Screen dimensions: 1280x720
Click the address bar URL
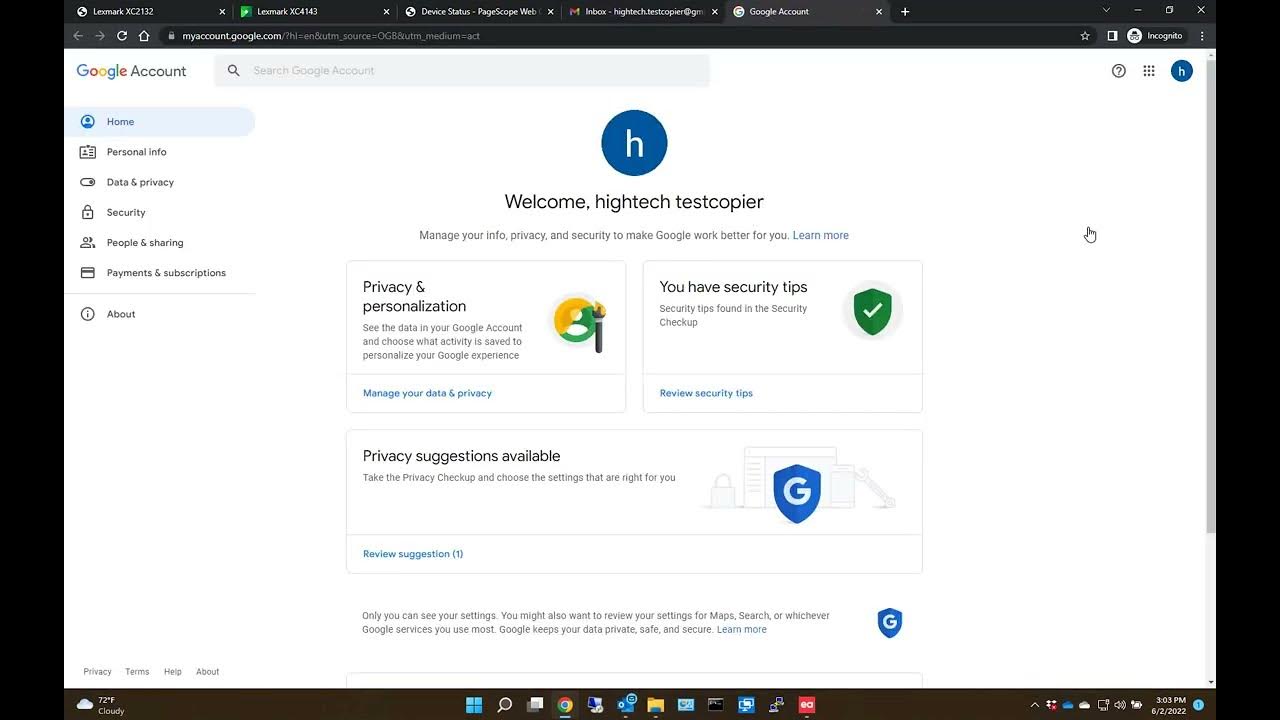[331, 36]
